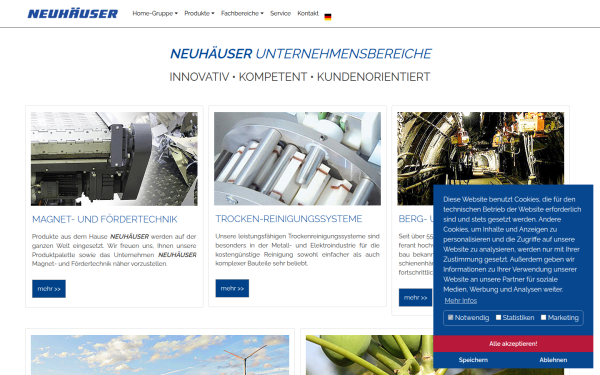This screenshot has width=600, height=375.
Task: Expand the Produkte menu
Action: tap(199, 13)
